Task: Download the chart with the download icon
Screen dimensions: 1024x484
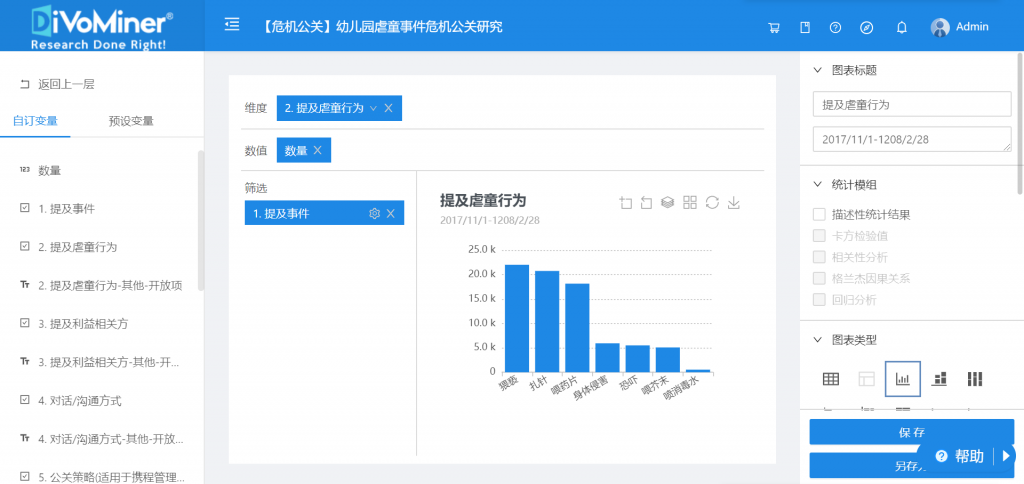Action: [x=734, y=202]
